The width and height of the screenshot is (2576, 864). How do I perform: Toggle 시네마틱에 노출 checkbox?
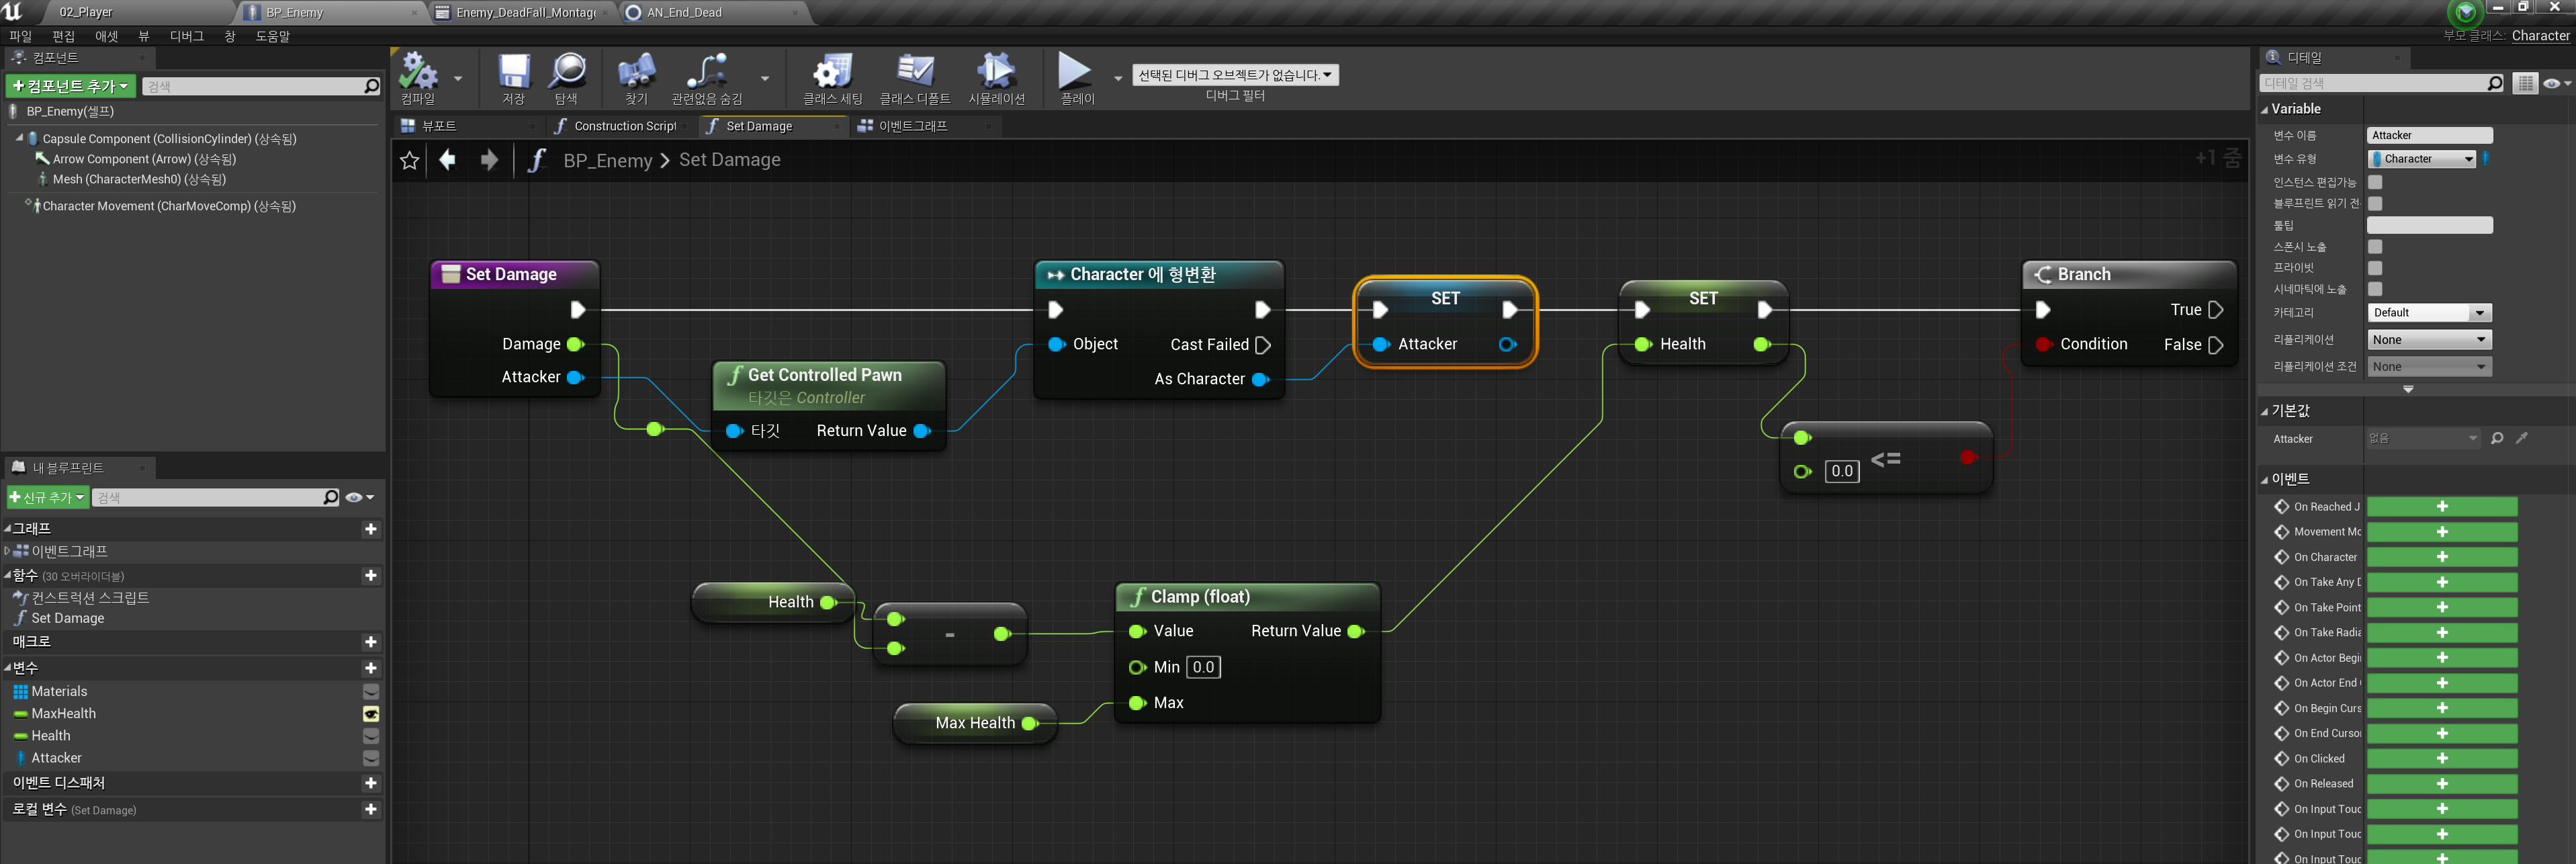(2375, 289)
